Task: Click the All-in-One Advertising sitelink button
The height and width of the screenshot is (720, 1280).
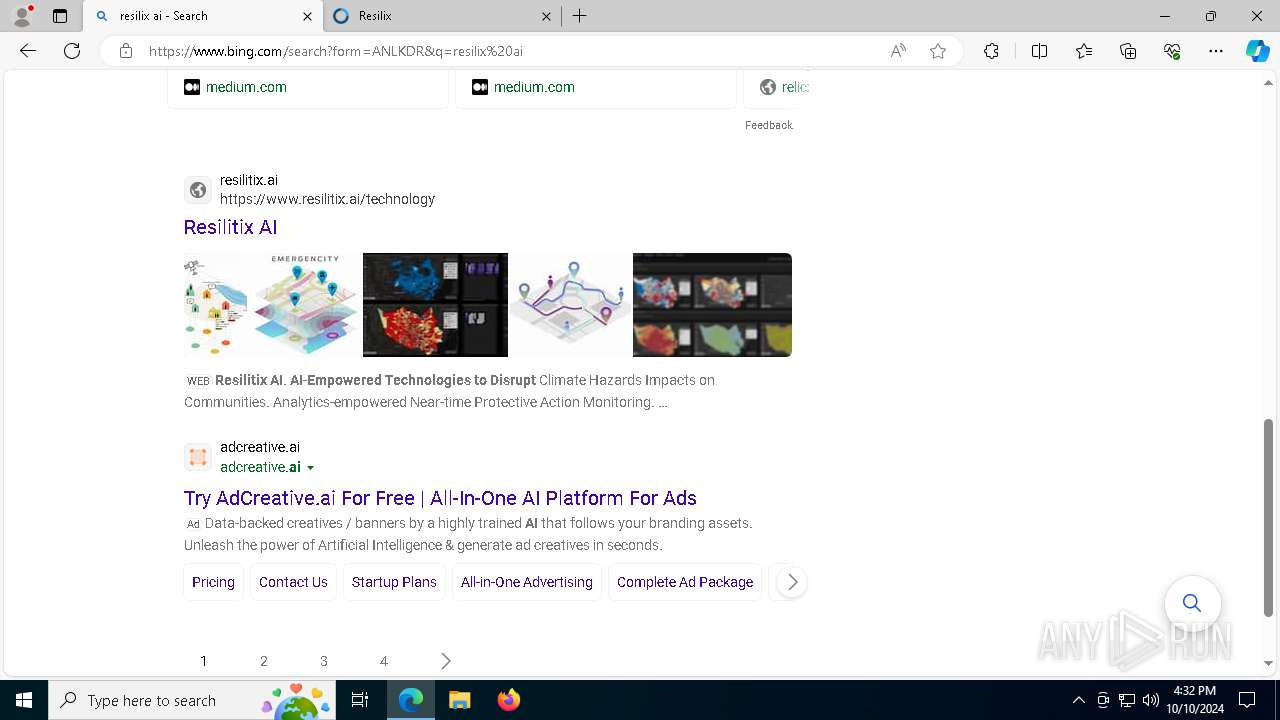Action: point(527,582)
